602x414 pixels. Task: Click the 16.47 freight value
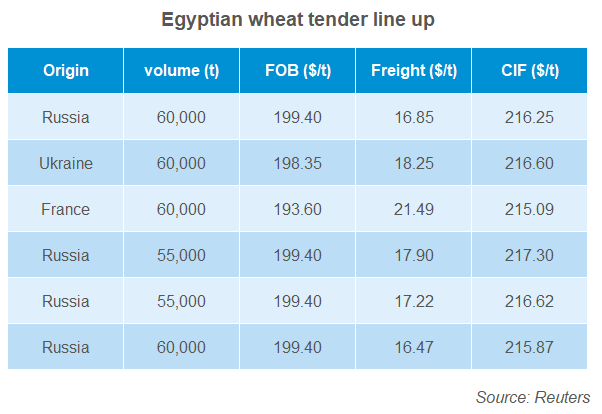point(414,348)
